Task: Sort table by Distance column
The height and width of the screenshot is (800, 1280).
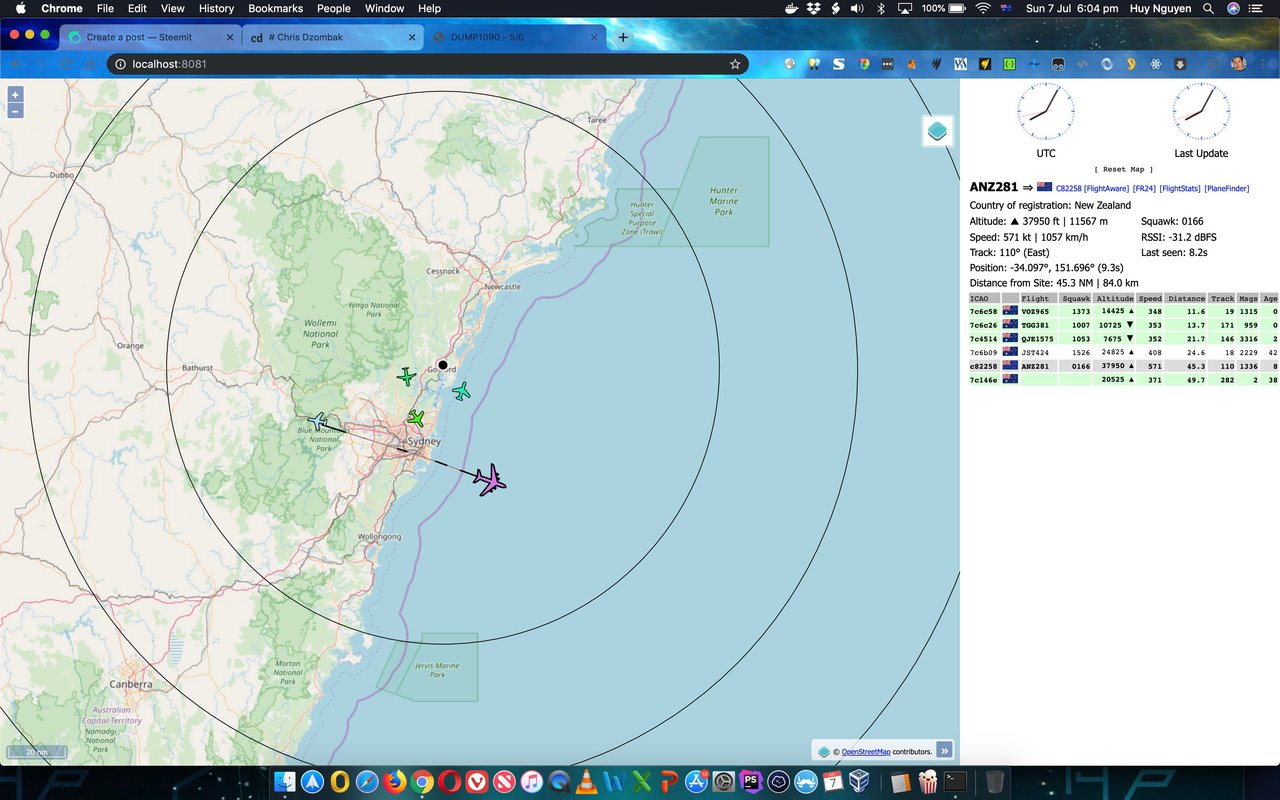Action: (x=1186, y=298)
